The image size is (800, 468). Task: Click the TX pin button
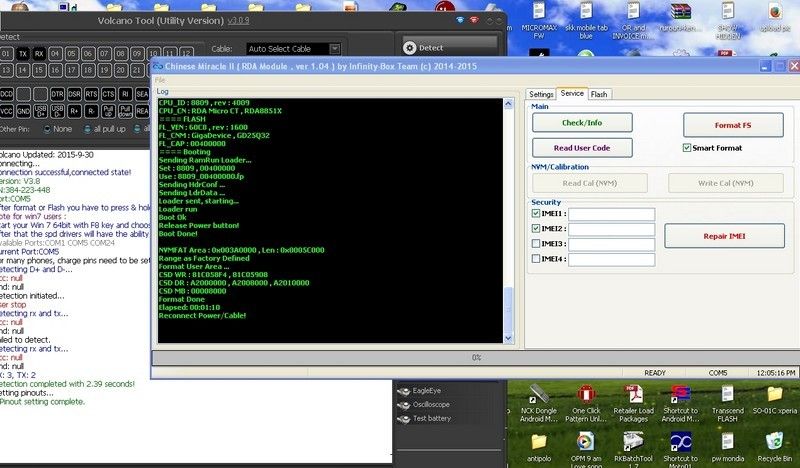coord(23,53)
